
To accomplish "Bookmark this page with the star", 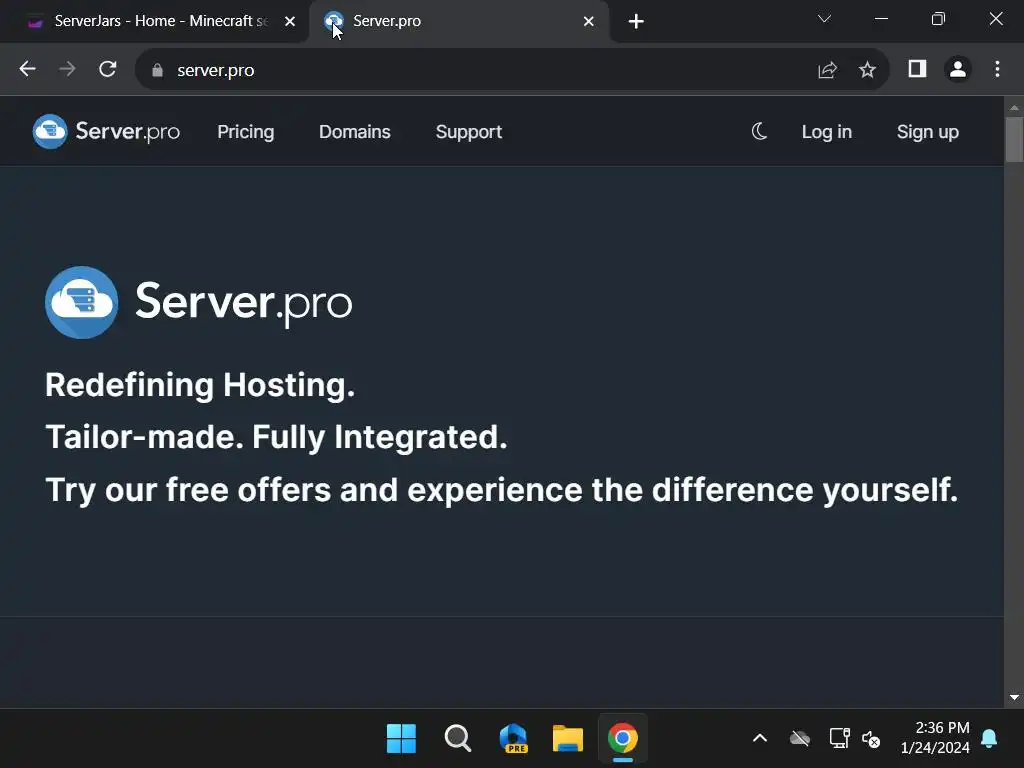I will [867, 70].
